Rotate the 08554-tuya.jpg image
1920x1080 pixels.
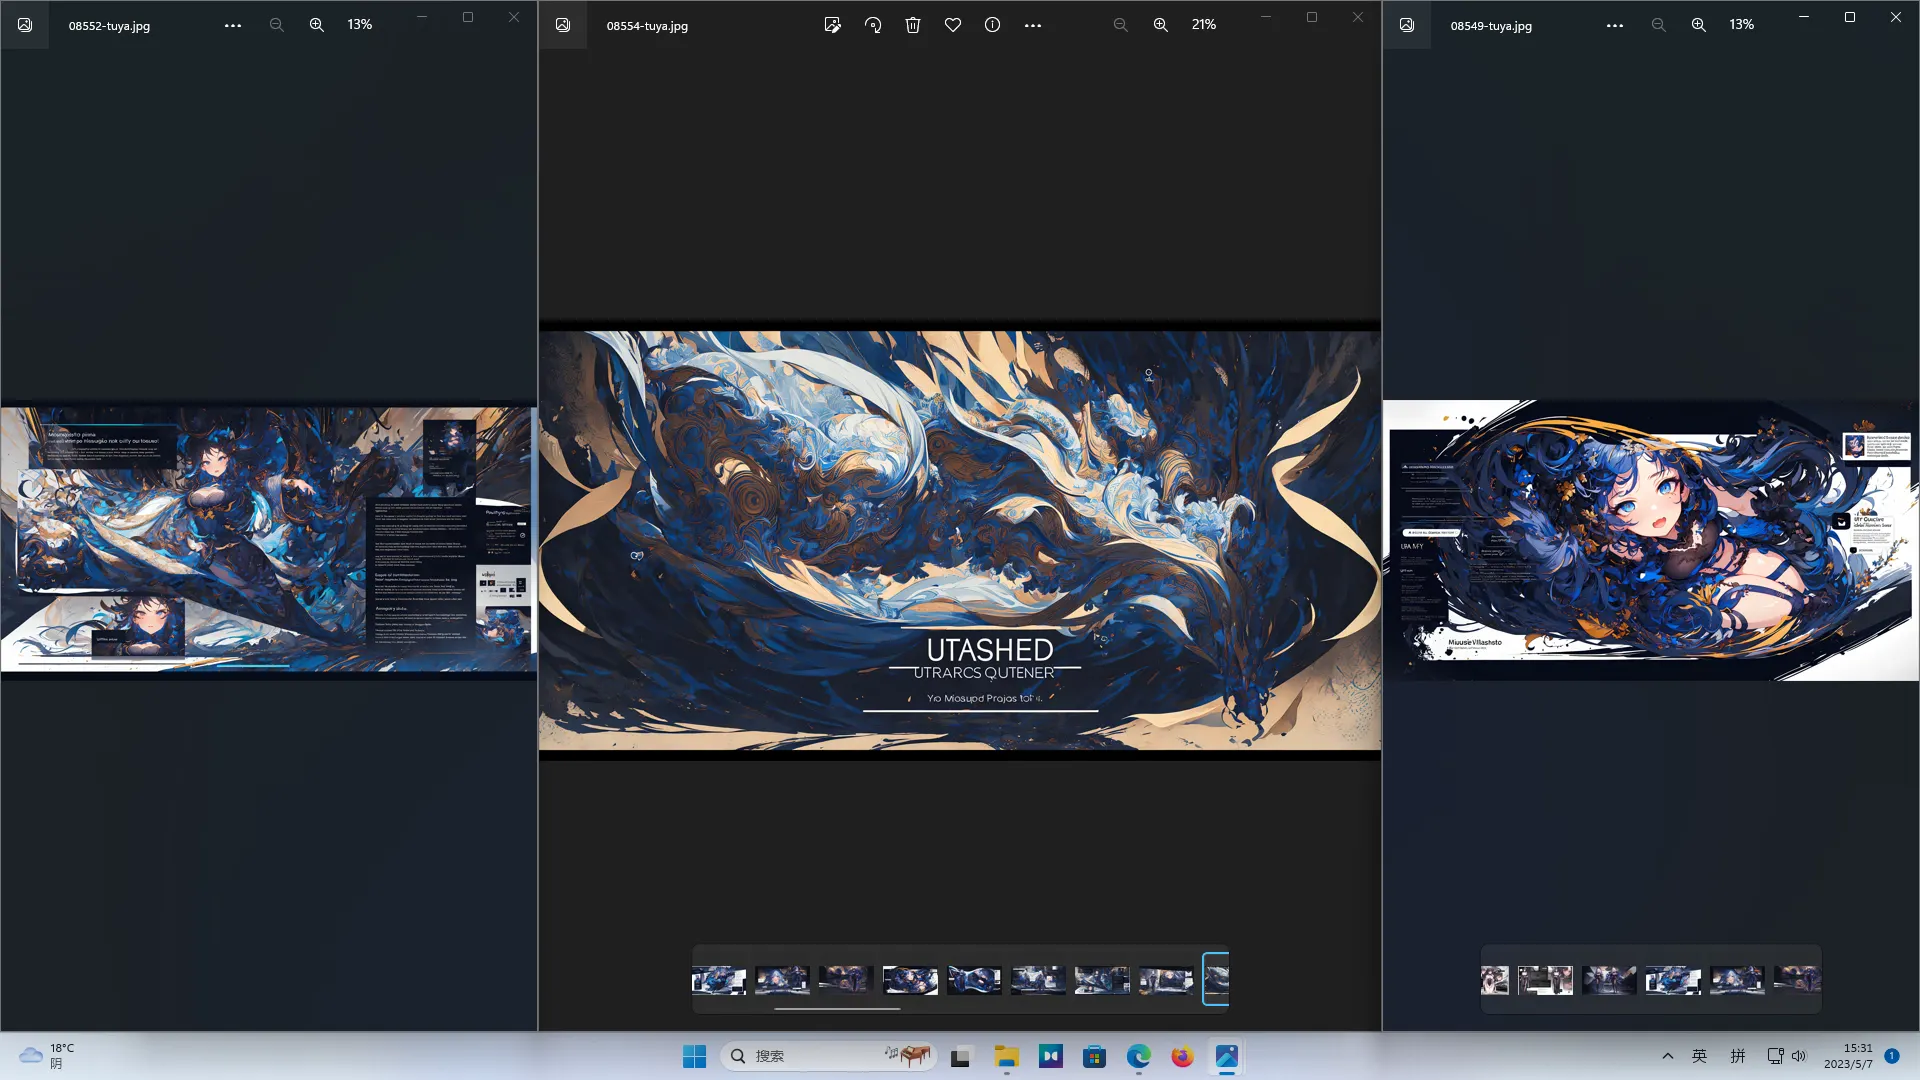click(873, 25)
